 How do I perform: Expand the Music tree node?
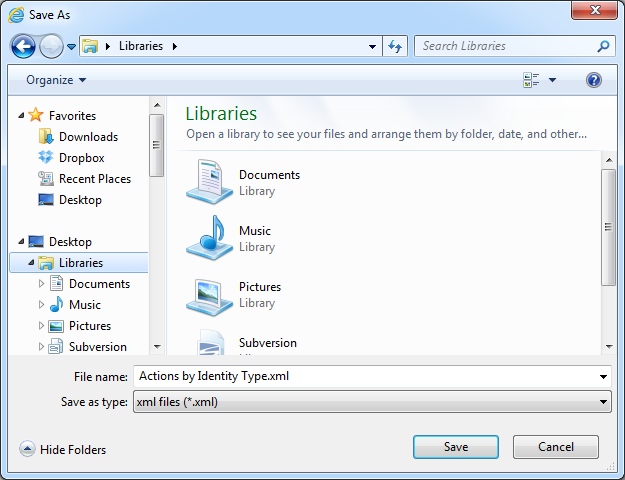pyautogui.click(x=41, y=305)
